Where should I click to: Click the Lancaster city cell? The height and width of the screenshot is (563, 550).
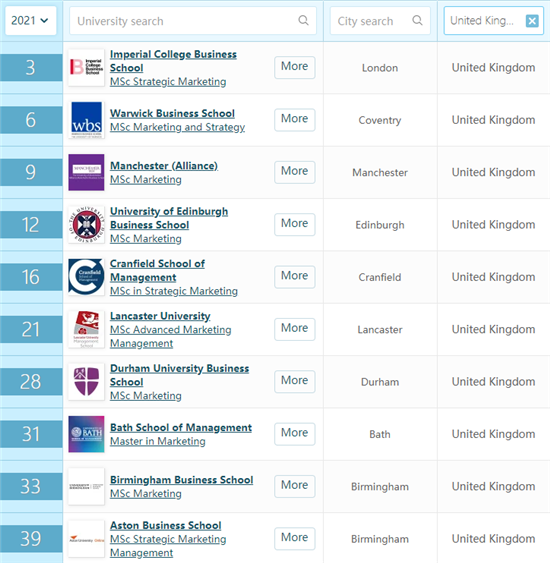[x=380, y=330]
